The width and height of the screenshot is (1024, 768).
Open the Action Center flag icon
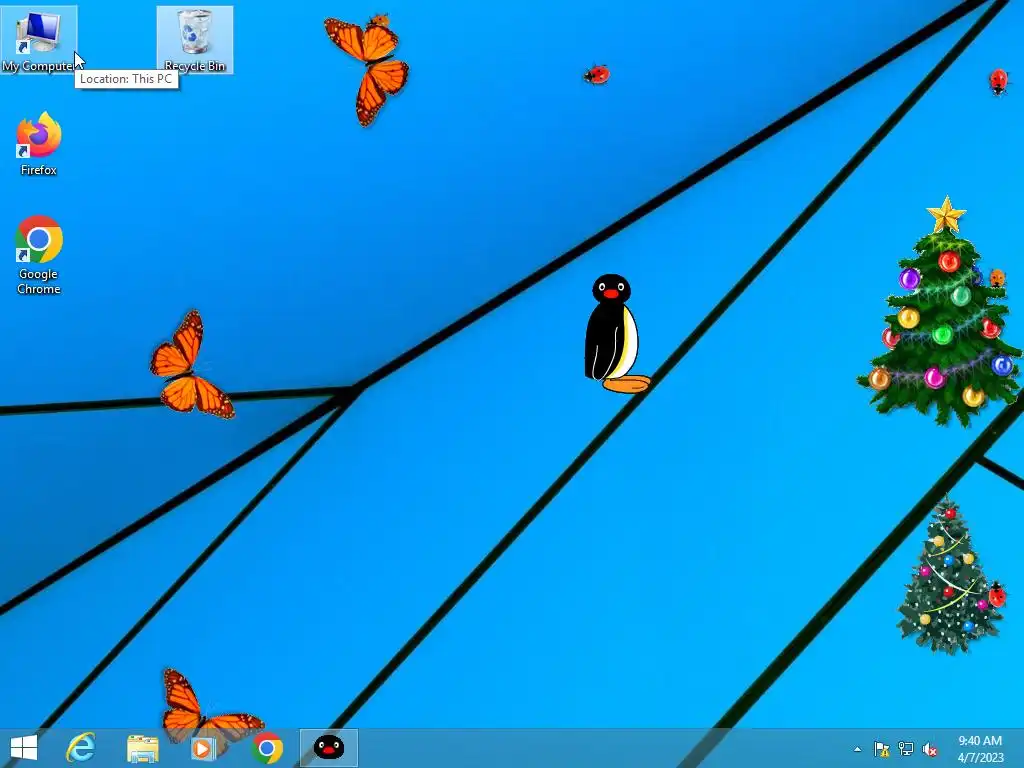click(x=882, y=749)
